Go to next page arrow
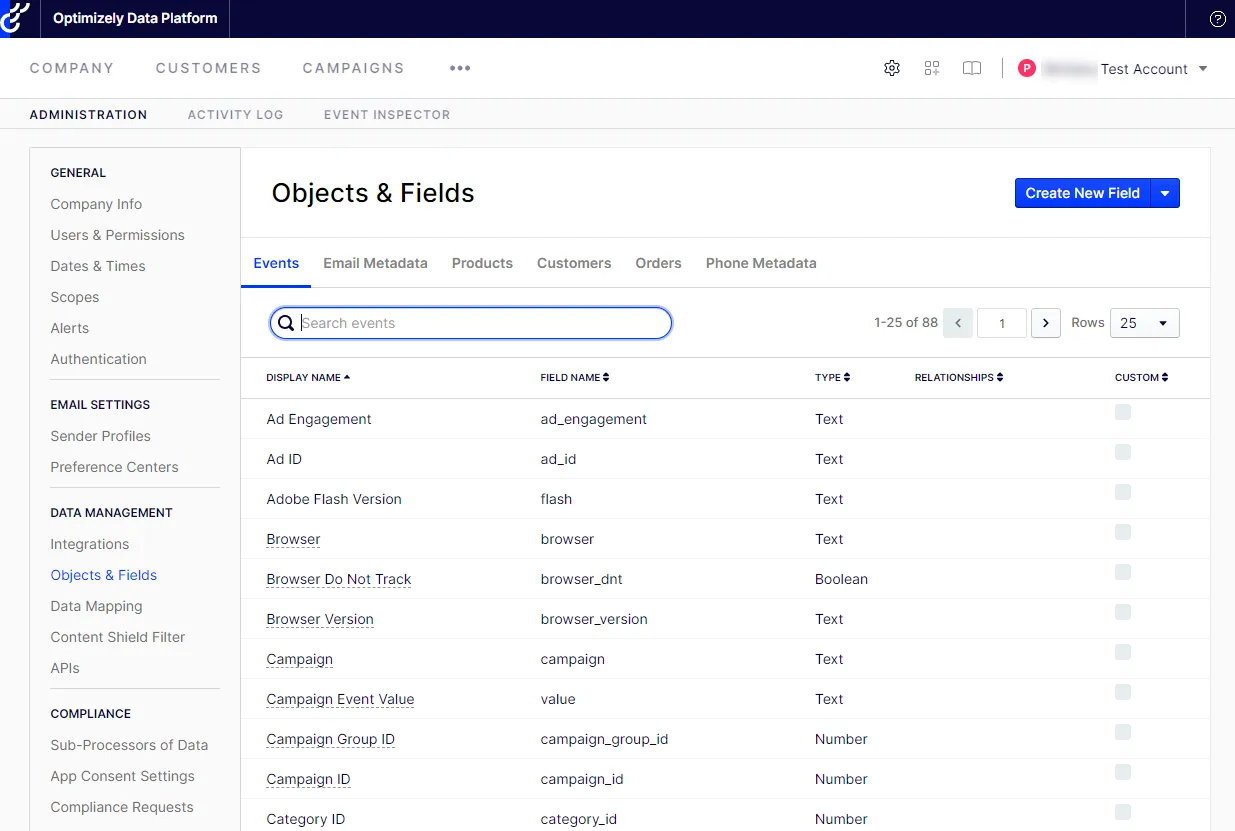This screenshot has width=1235, height=831. pyautogui.click(x=1046, y=323)
